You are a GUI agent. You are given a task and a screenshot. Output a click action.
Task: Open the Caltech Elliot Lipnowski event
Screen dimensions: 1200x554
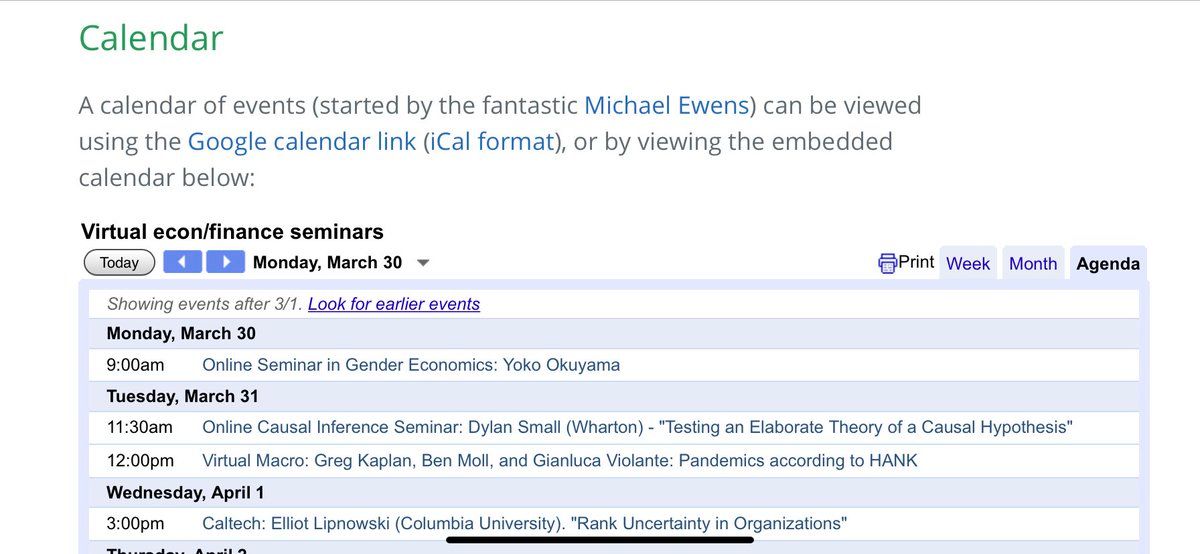524,523
